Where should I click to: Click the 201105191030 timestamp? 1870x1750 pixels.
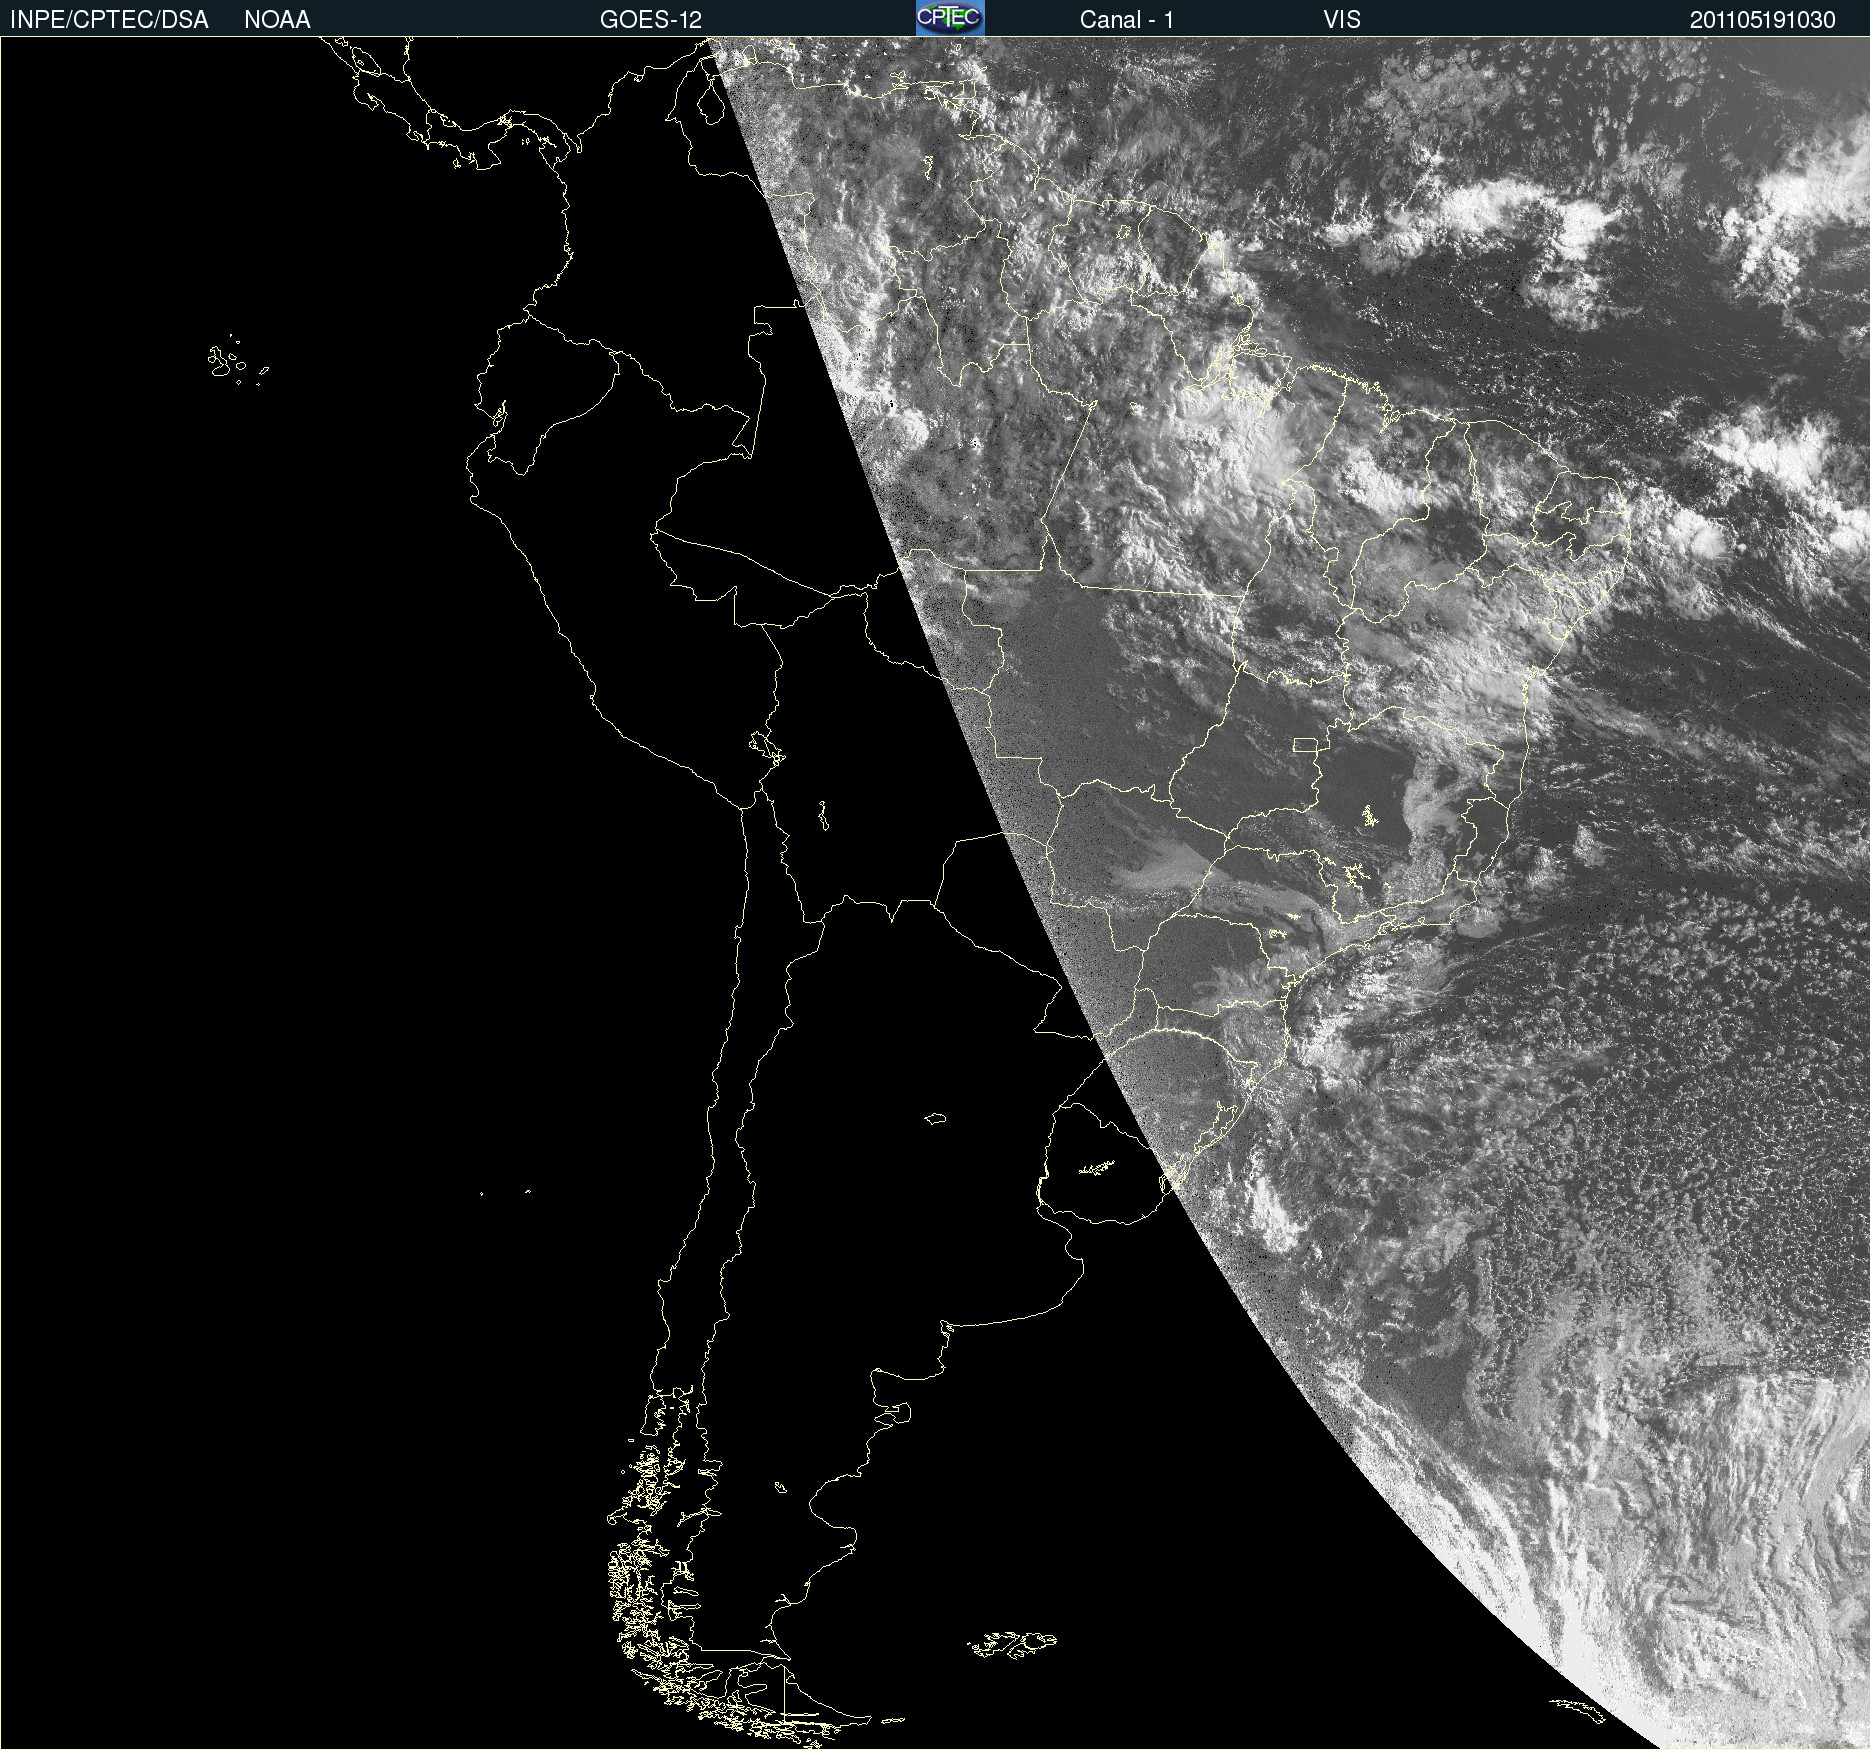pyautogui.click(x=1762, y=19)
